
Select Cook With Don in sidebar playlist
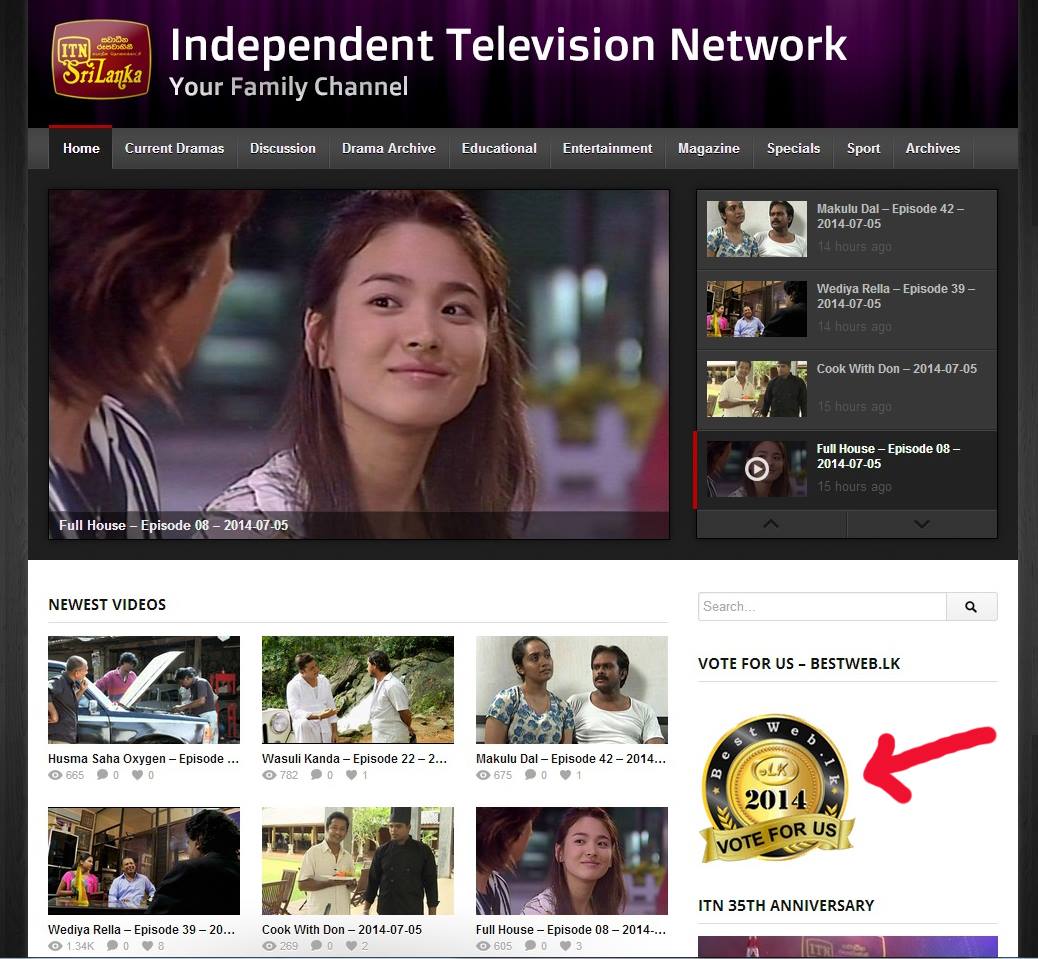[x=847, y=390]
